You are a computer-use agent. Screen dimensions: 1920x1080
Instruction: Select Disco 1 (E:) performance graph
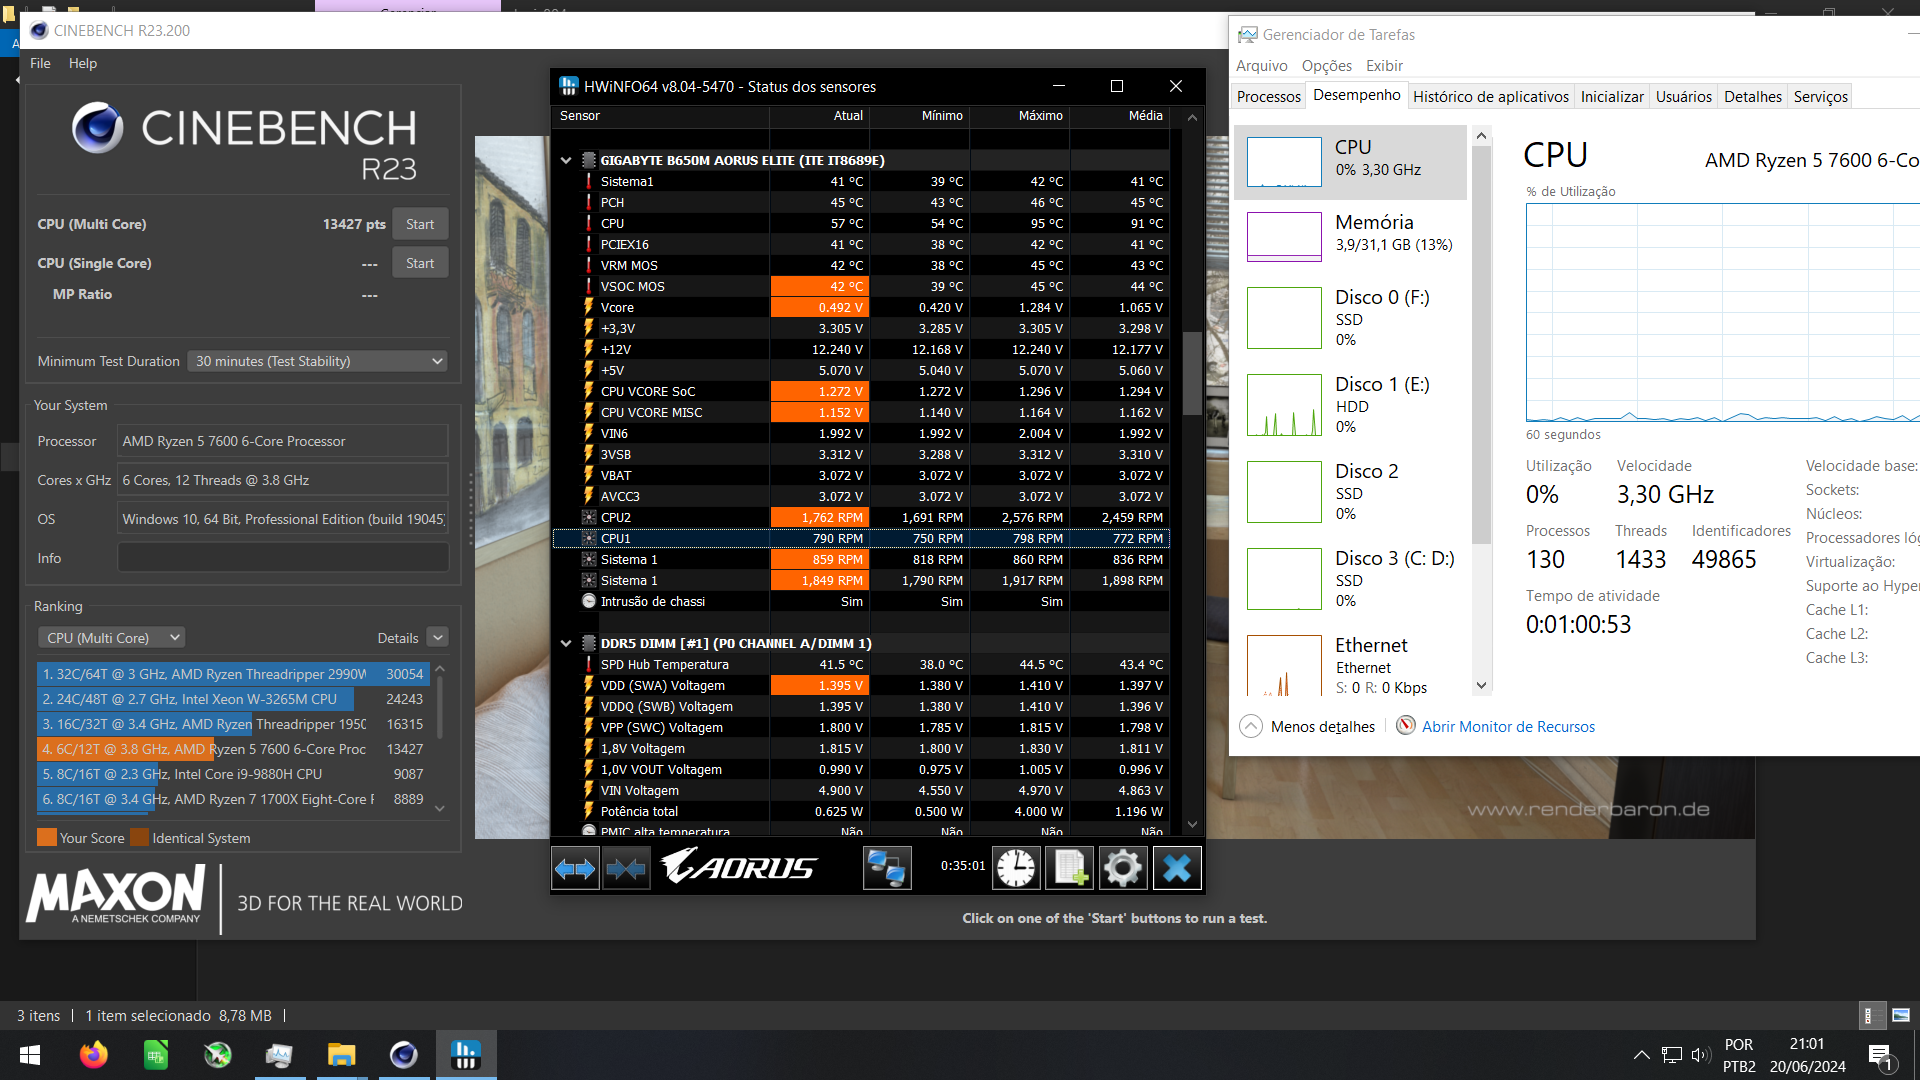(1284, 405)
